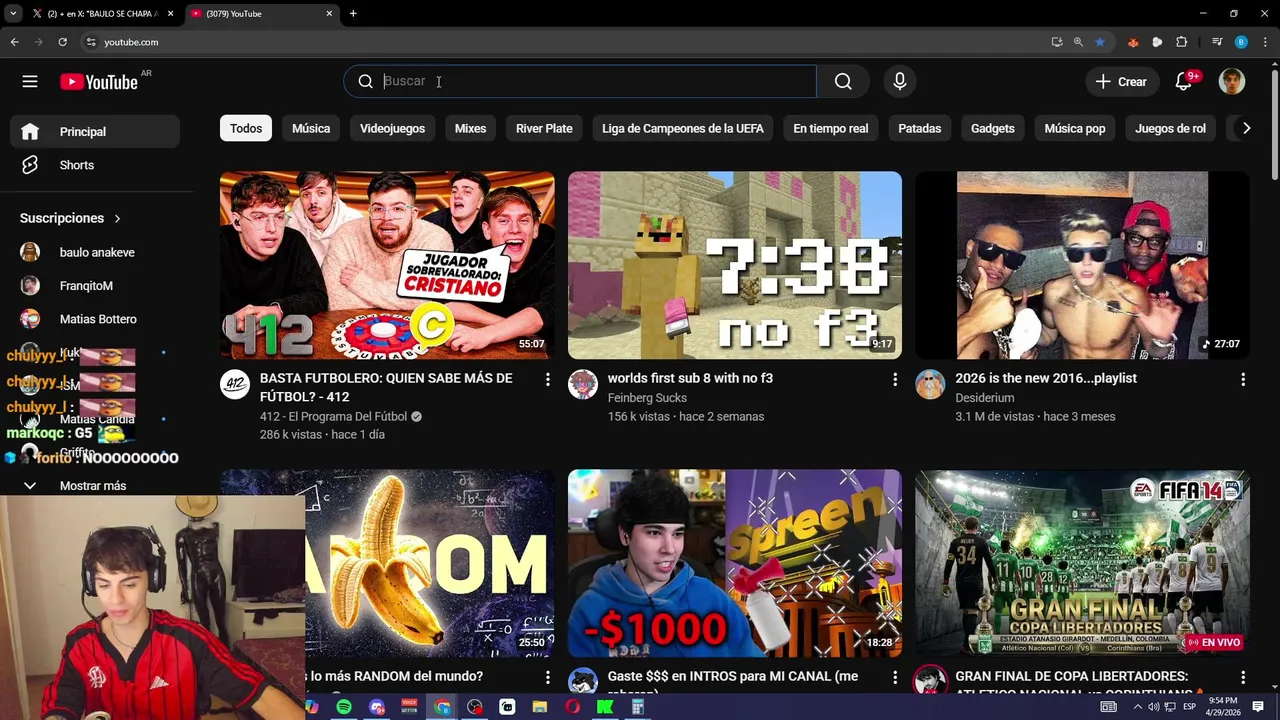
Task: Select the Juegos de rol chip
Action: 1170,128
